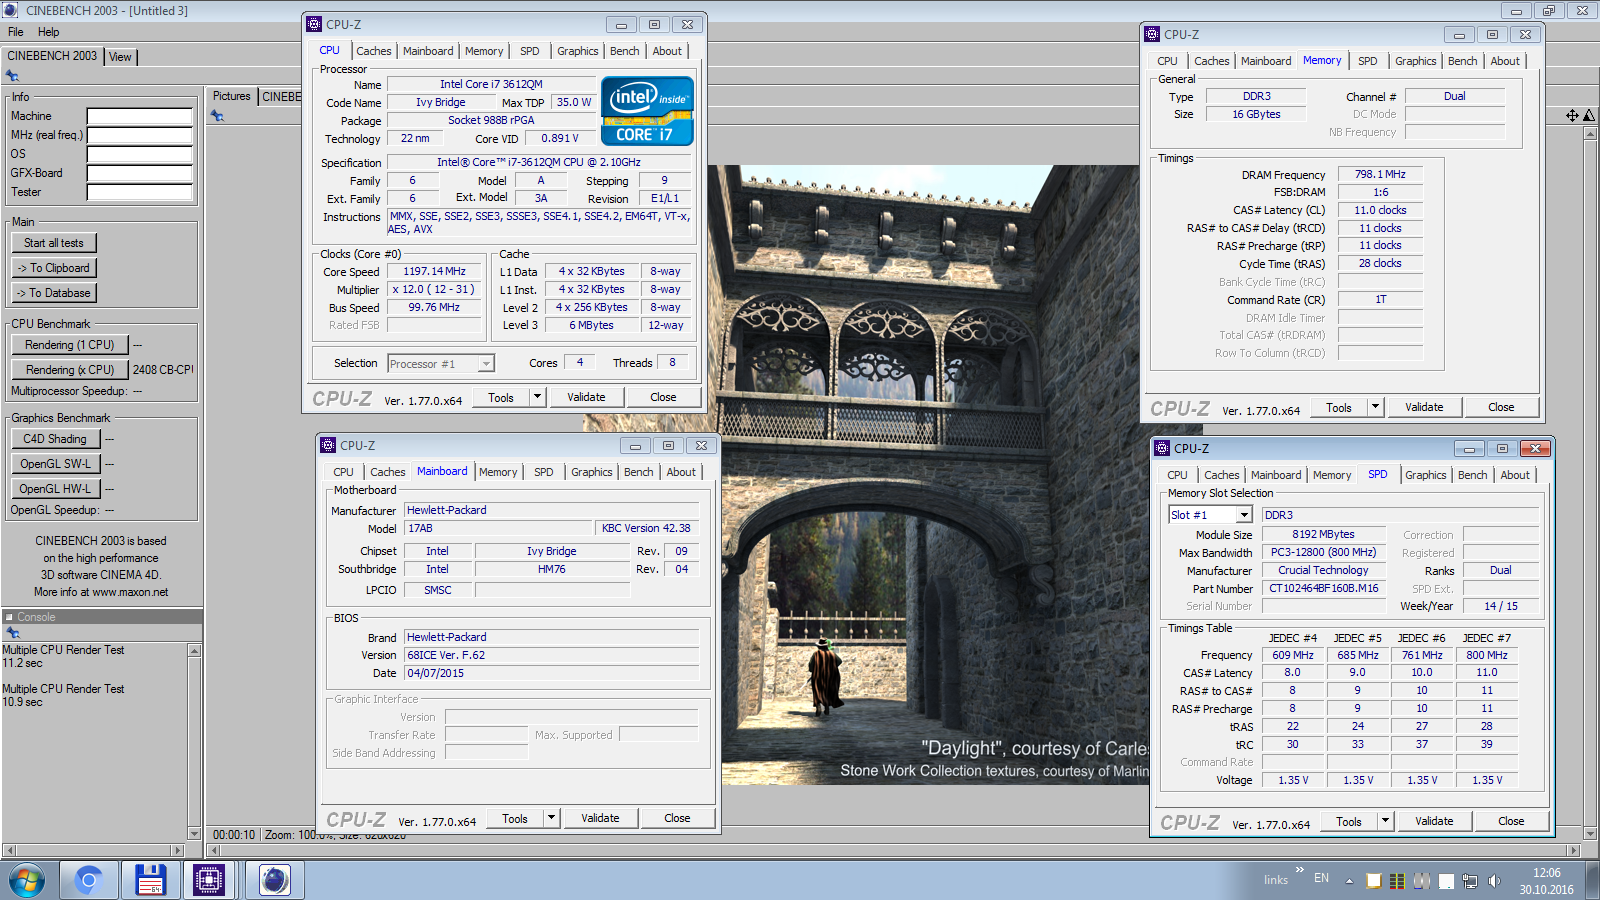Run the C4D Shading test
1600x900 pixels.
point(56,439)
